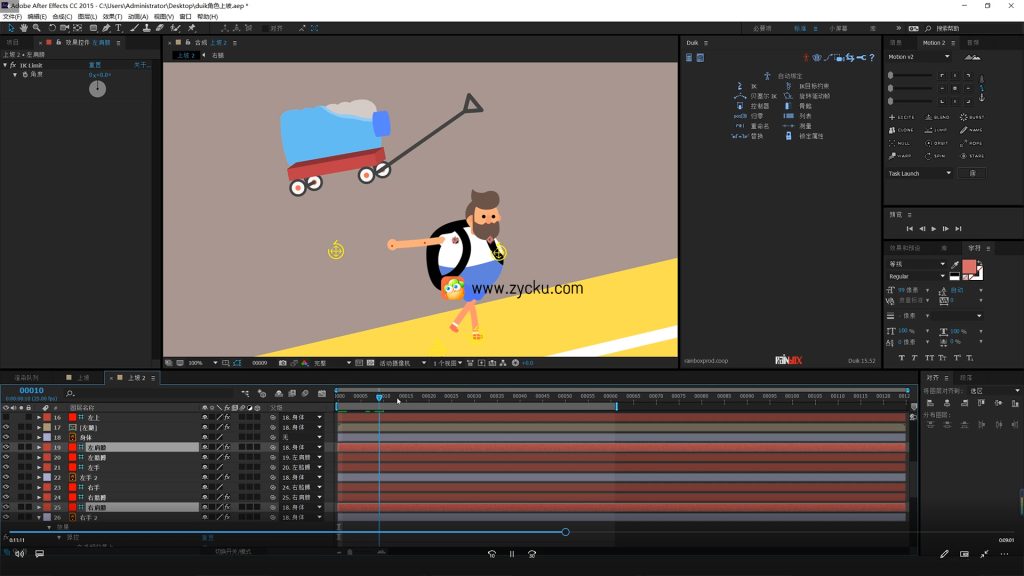The image size is (1024, 576).
Task: Expand layer 16 左上 properties
Action: click(39, 418)
